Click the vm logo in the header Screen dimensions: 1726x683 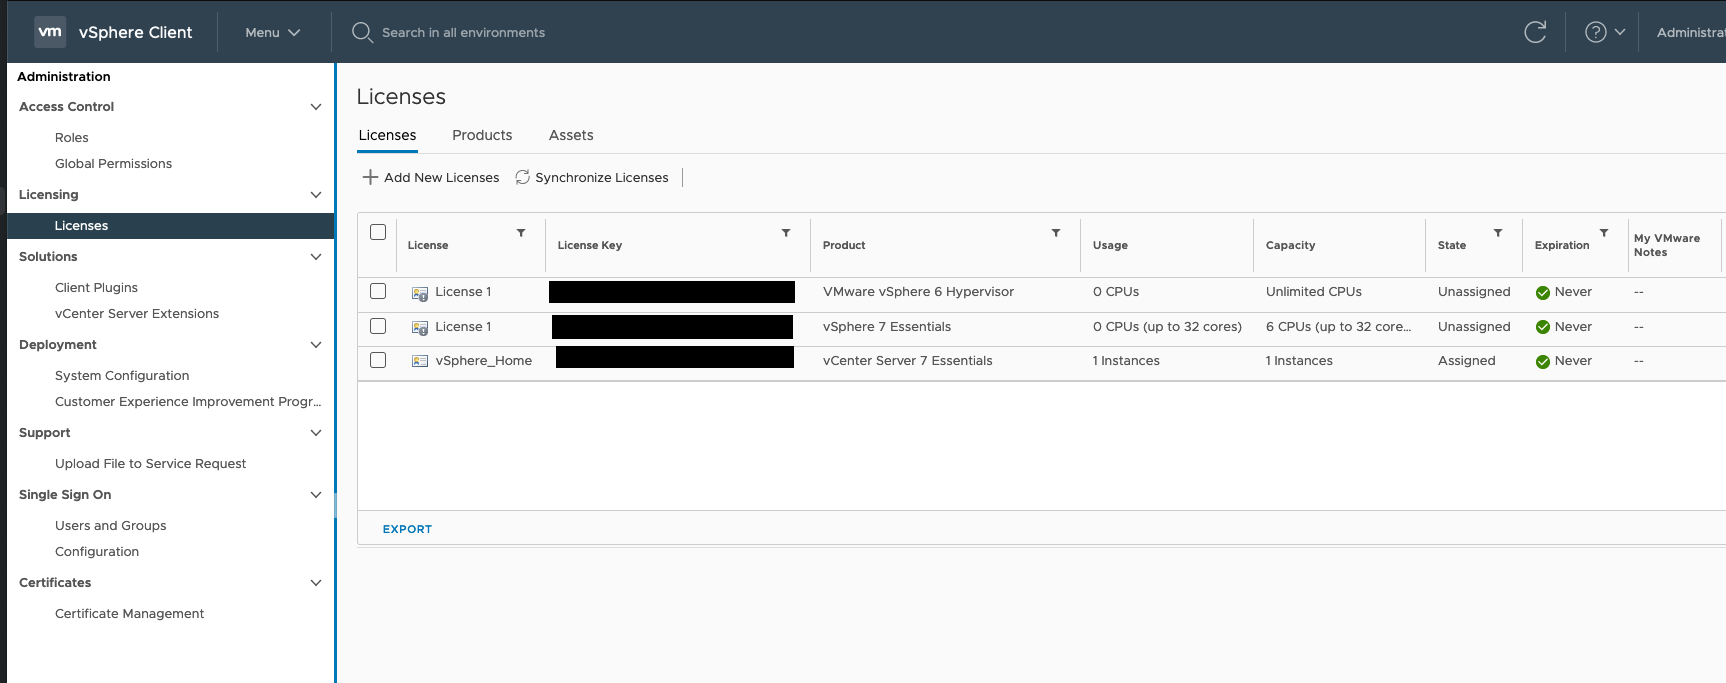pos(50,32)
